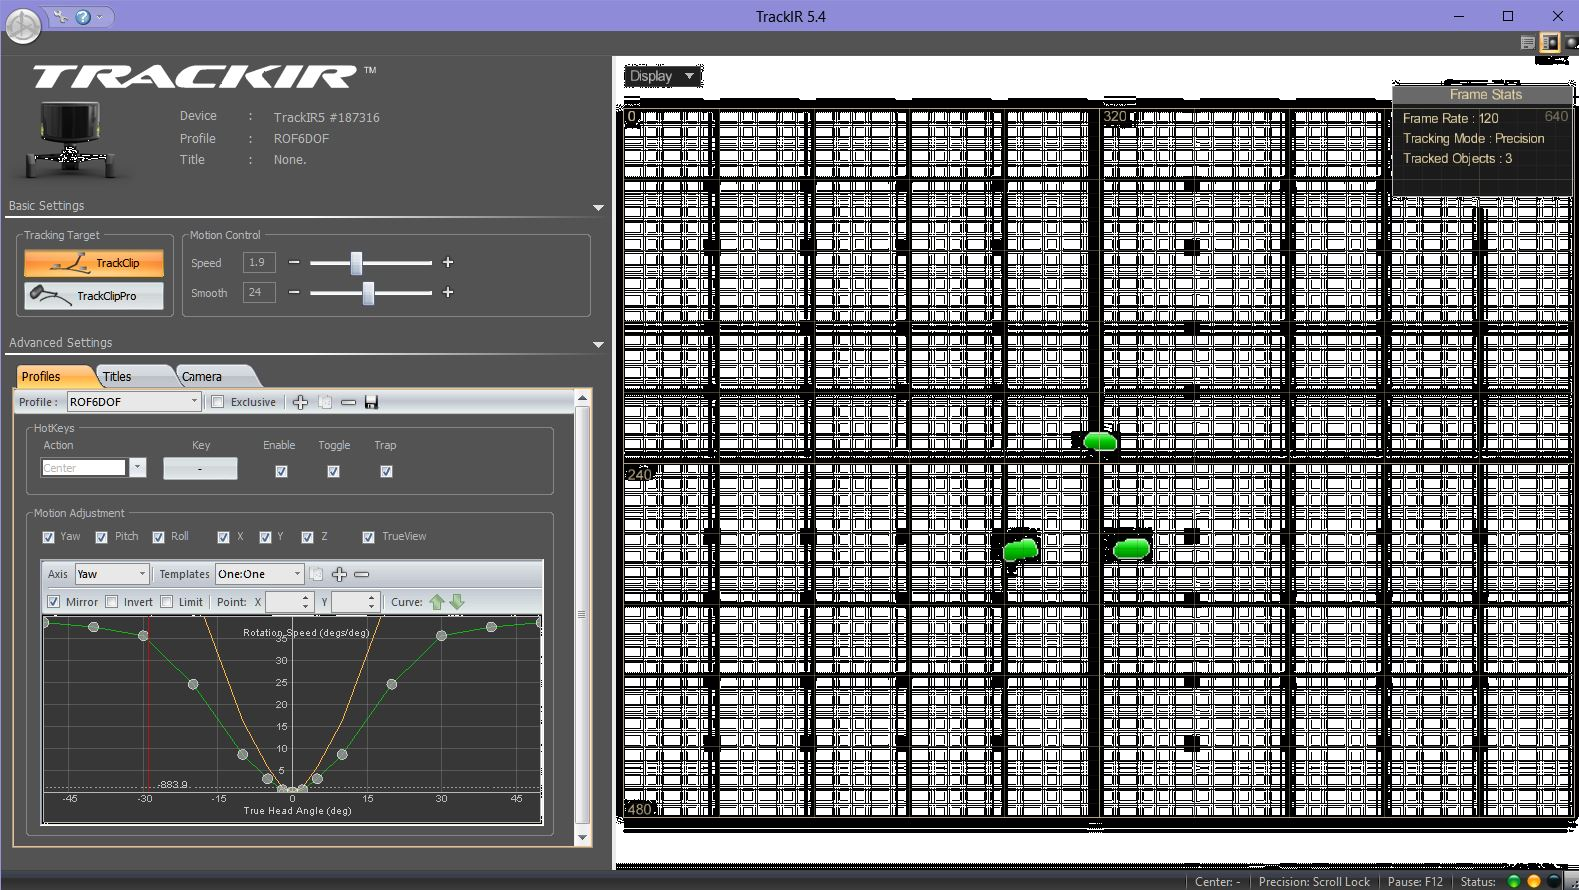Image resolution: width=1579 pixels, height=890 pixels.
Task: Click the plus icon beside the Templates dropdown
Action: (339, 574)
